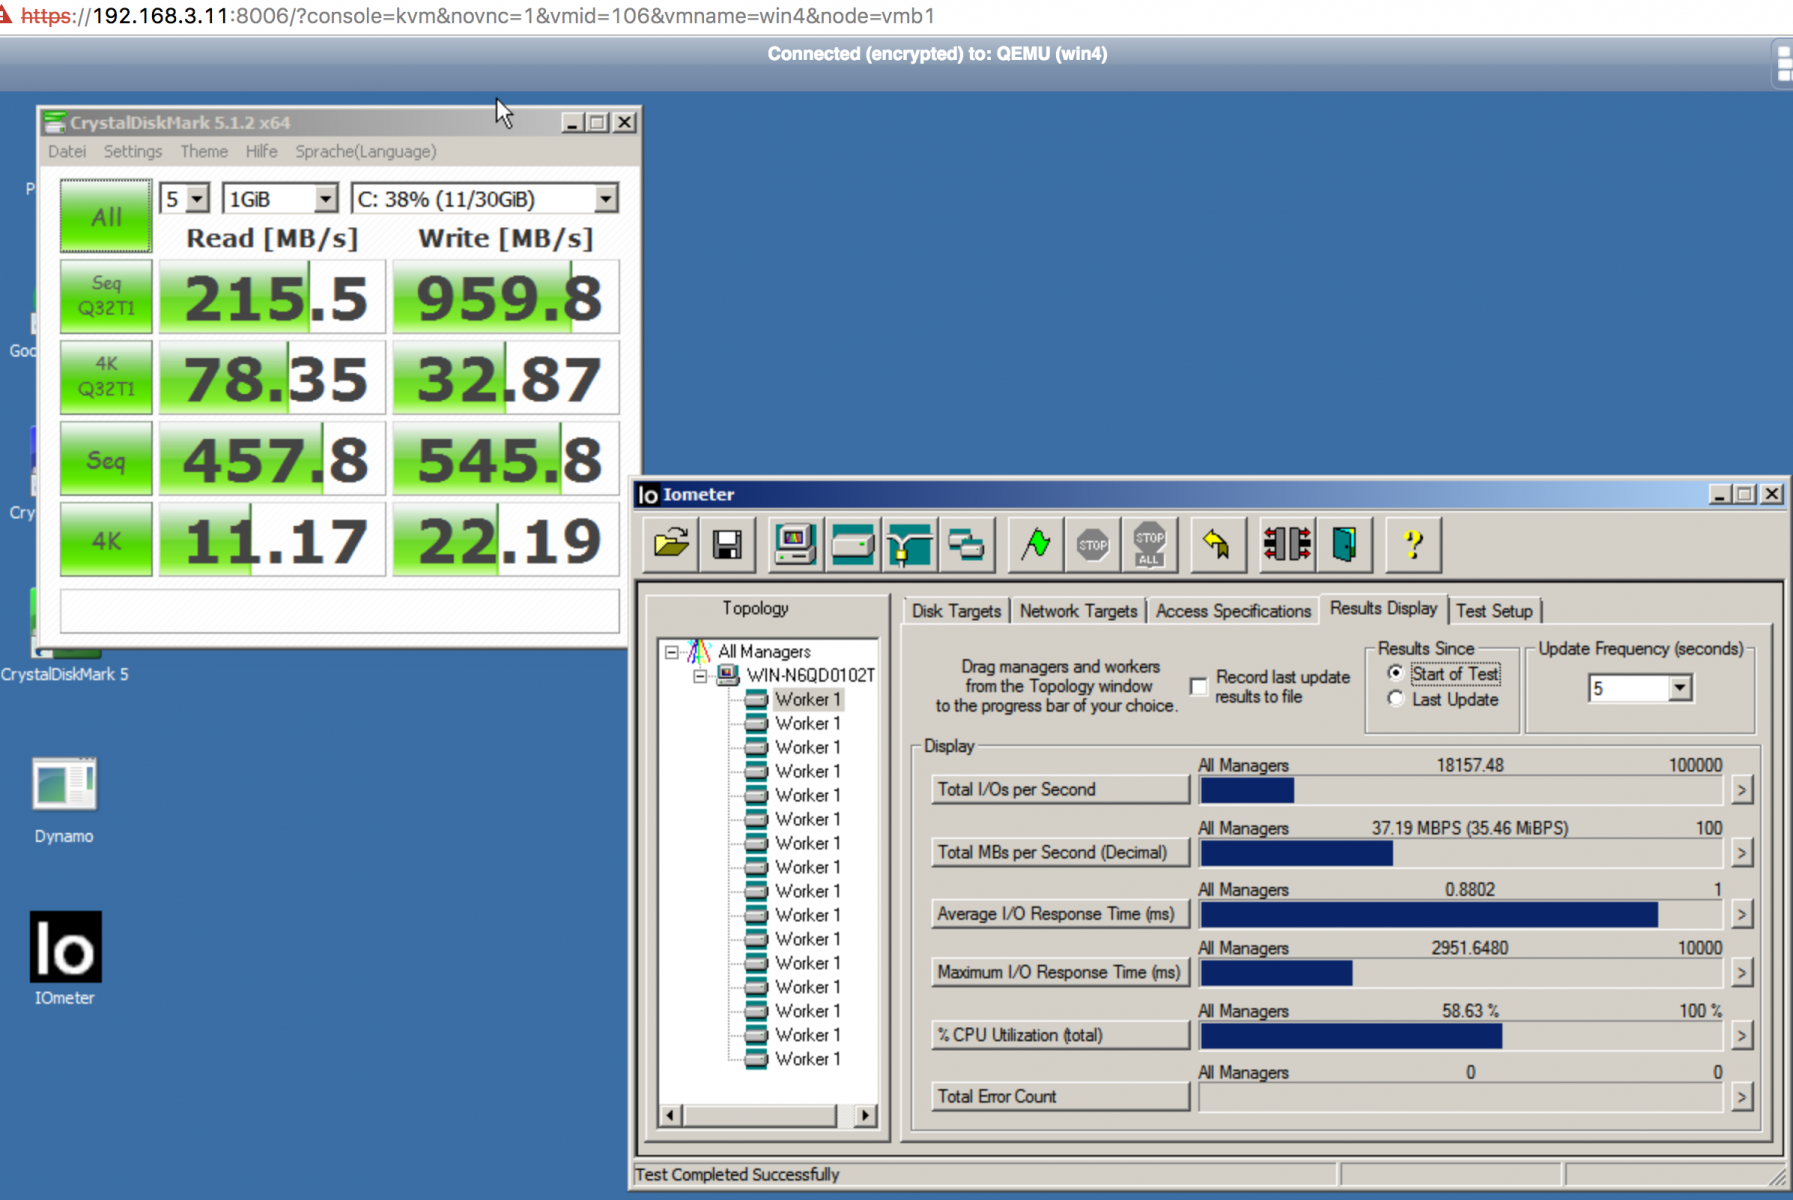1793x1200 pixels.
Task: Open the Settings menu in CrystalDiskMark
Action: (132, 151)
